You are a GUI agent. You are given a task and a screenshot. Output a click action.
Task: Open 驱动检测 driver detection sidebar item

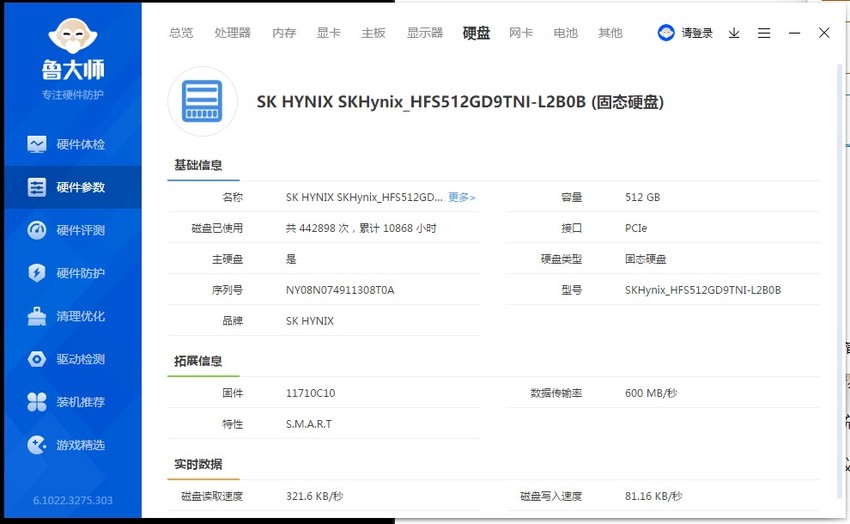pos(73,359)
